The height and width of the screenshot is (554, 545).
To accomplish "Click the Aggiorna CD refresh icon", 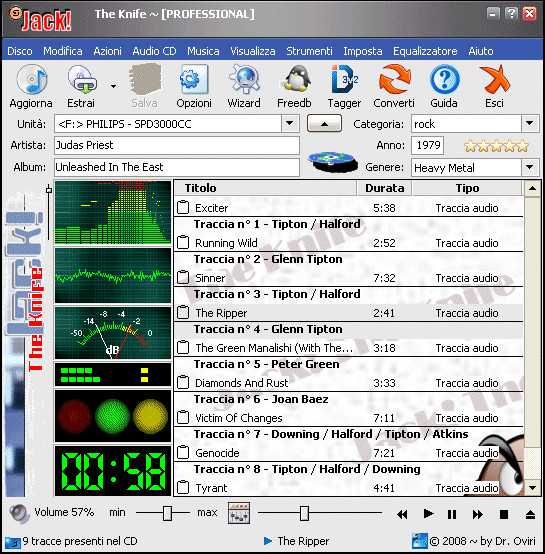I will [31, 80].
